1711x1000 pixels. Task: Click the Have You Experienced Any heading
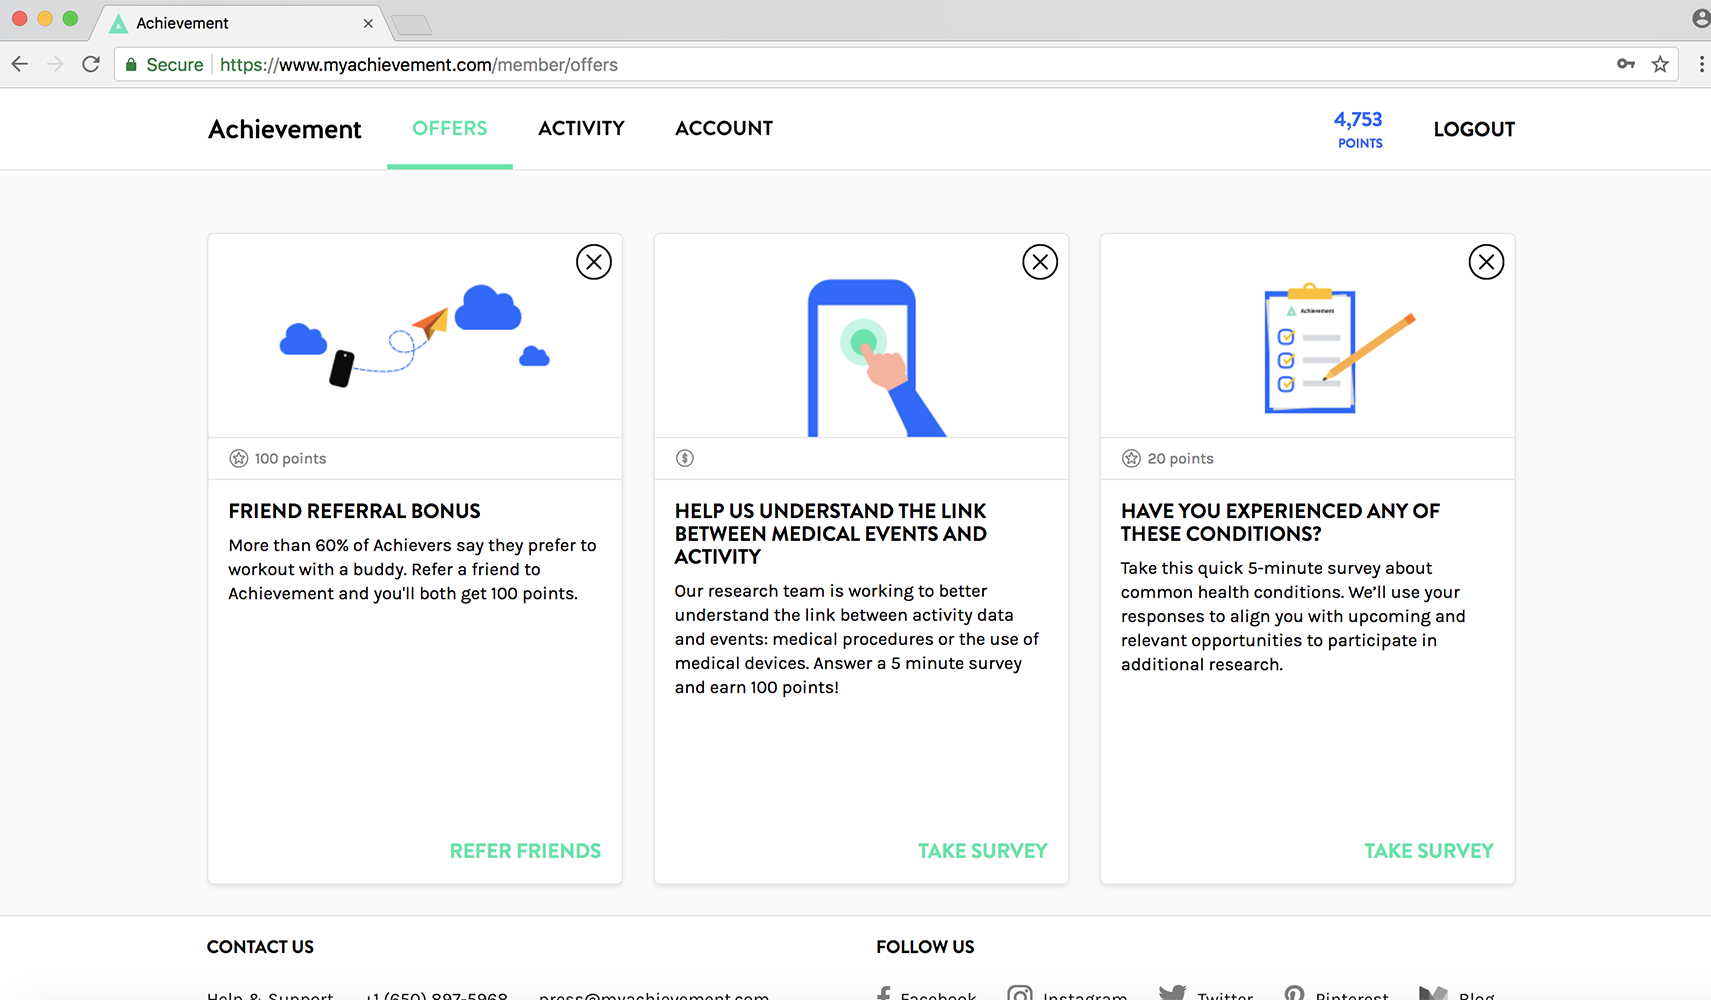(1280, 522)
